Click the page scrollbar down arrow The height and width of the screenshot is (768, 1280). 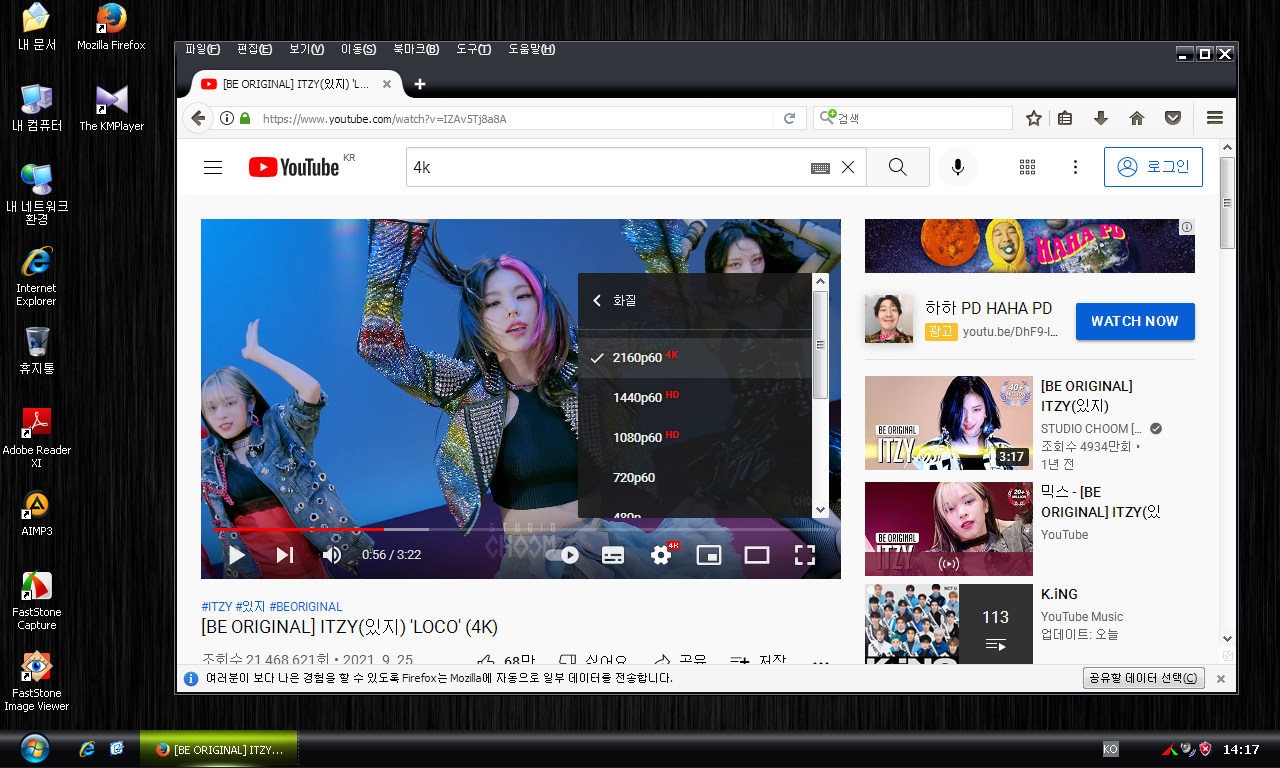pos(1228,639)
